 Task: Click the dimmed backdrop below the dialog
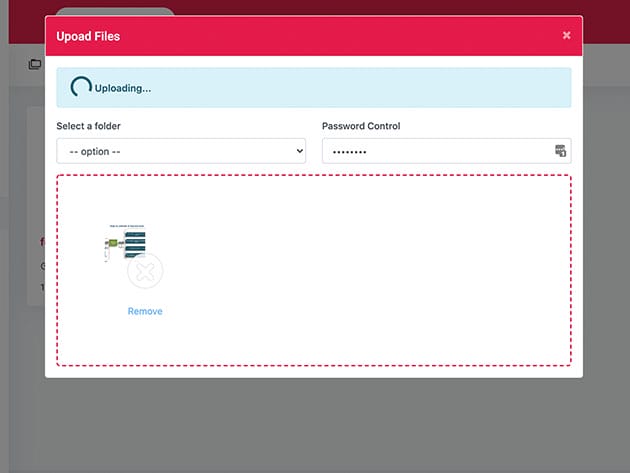pyautogui.click(x=315, y=425)
